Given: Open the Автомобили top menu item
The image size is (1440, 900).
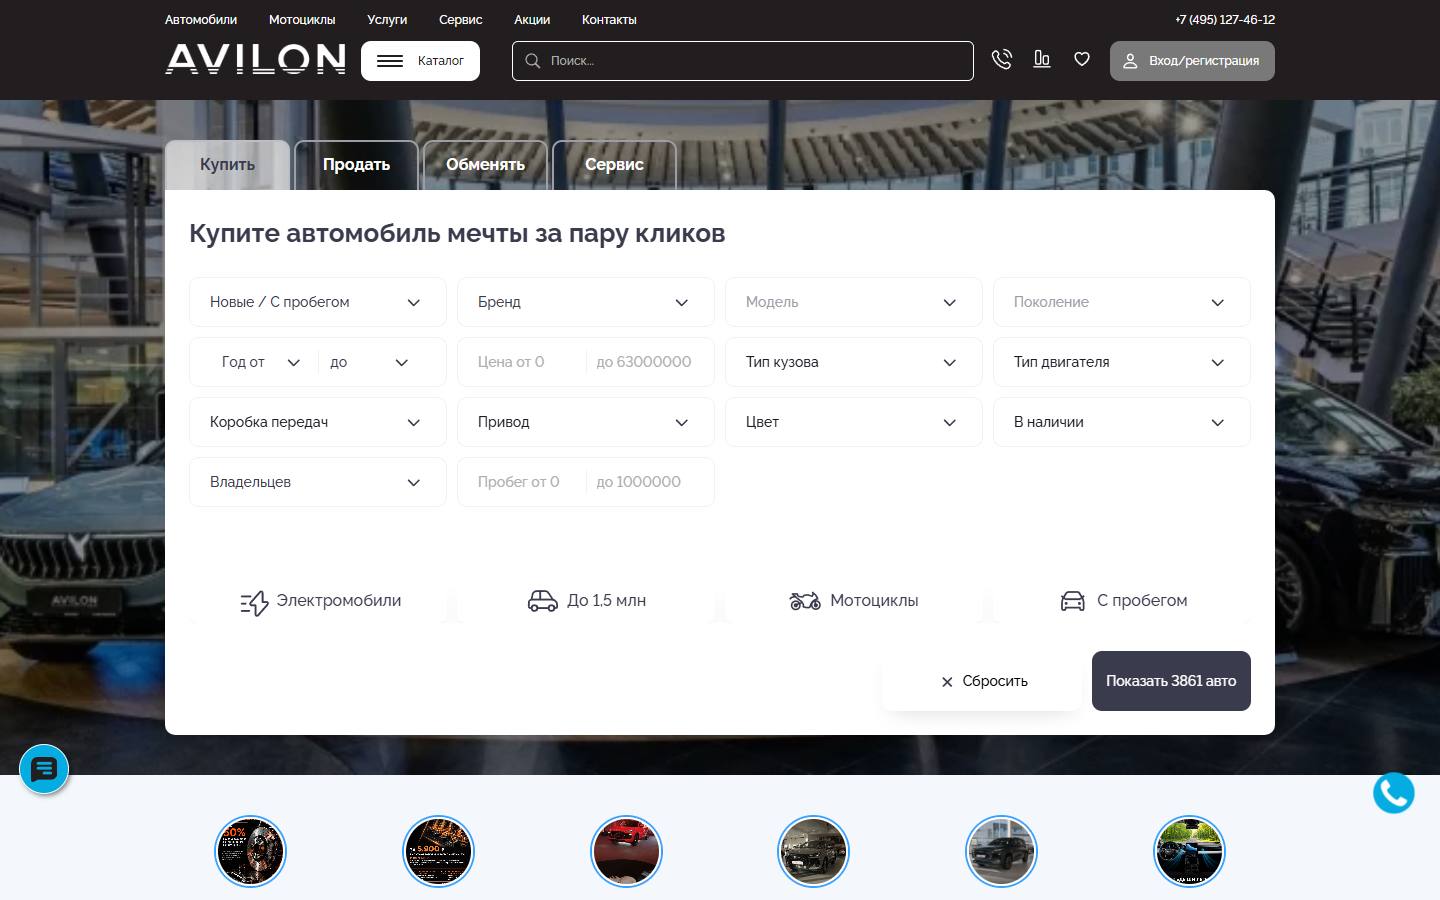Looking at the screenshot, I should [x=201, y=20].
